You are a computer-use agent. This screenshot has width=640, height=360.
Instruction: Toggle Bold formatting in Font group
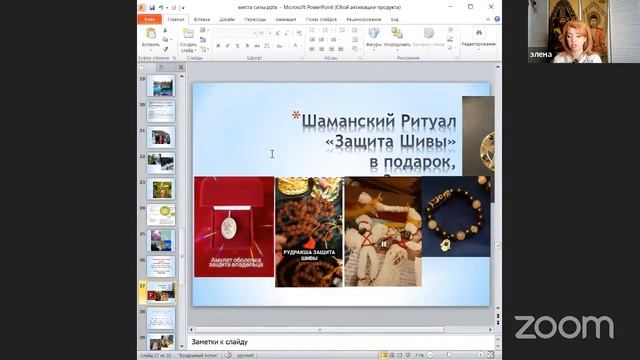pos(218,46)
